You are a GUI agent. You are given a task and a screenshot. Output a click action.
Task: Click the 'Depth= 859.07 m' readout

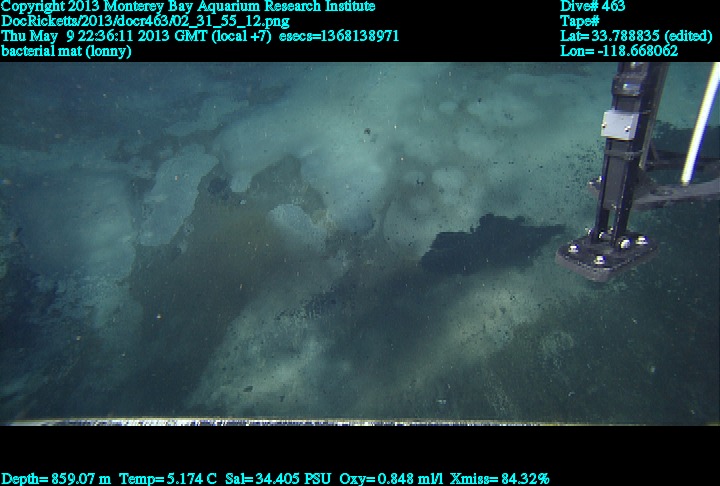(56, 479)
